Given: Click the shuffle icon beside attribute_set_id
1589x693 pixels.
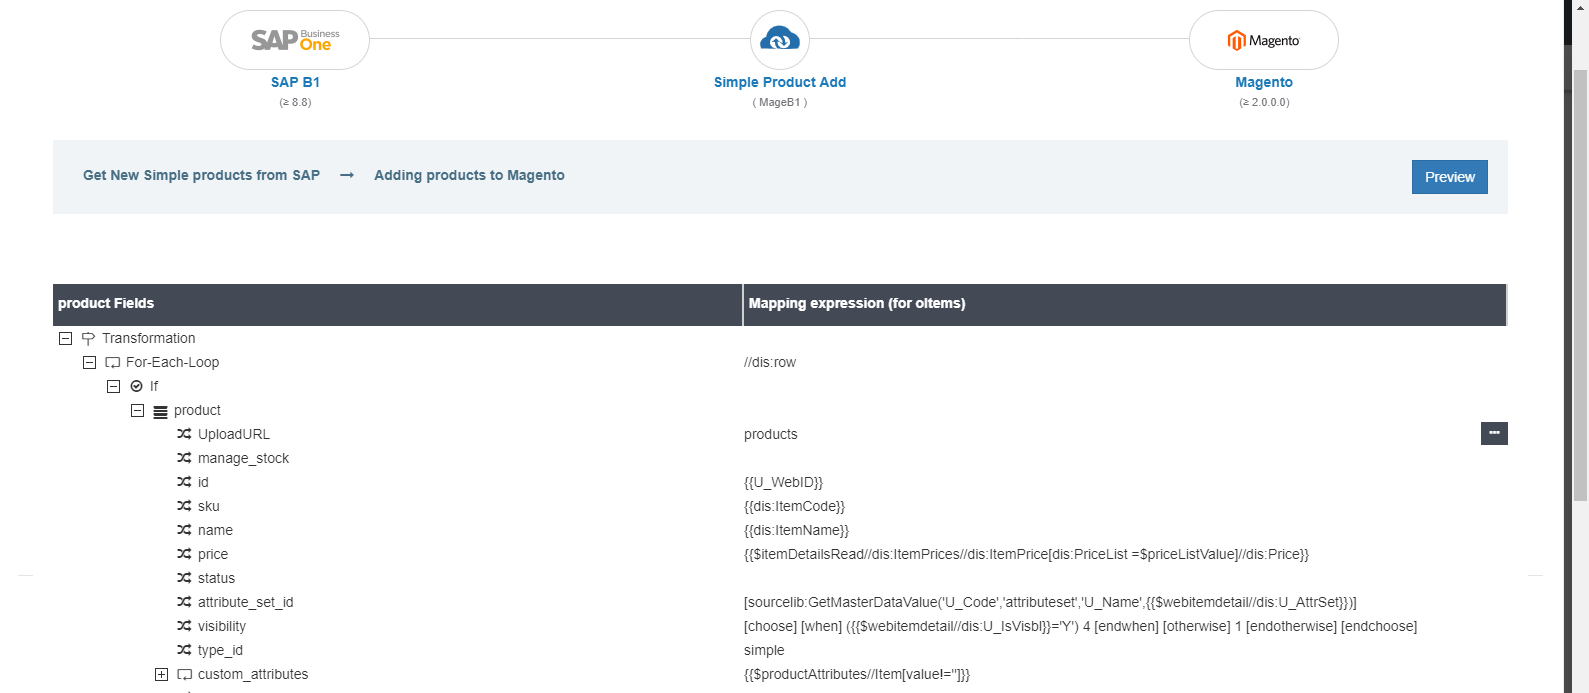Looking at the screenshot, I should (x=184, y=602).
